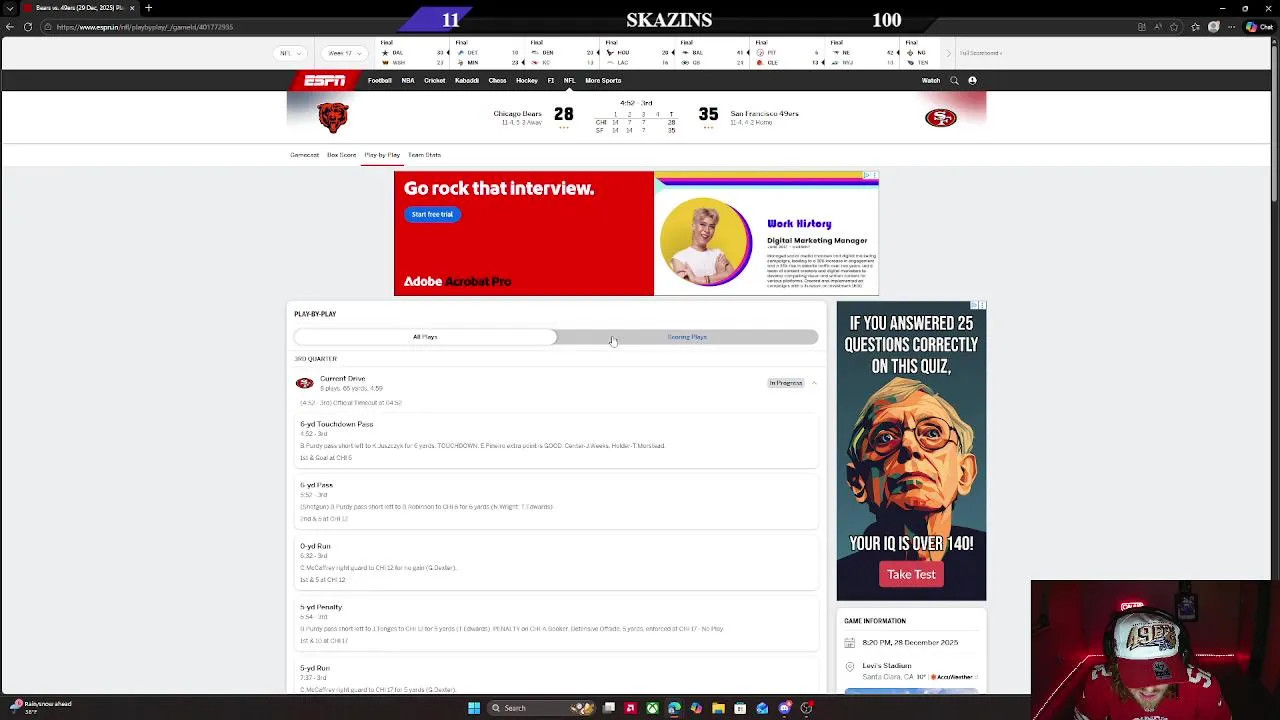Viewport: 1280px width, 720px height.
Task: Click Chicago Bears team name link
Action: [x=517, y=113]
